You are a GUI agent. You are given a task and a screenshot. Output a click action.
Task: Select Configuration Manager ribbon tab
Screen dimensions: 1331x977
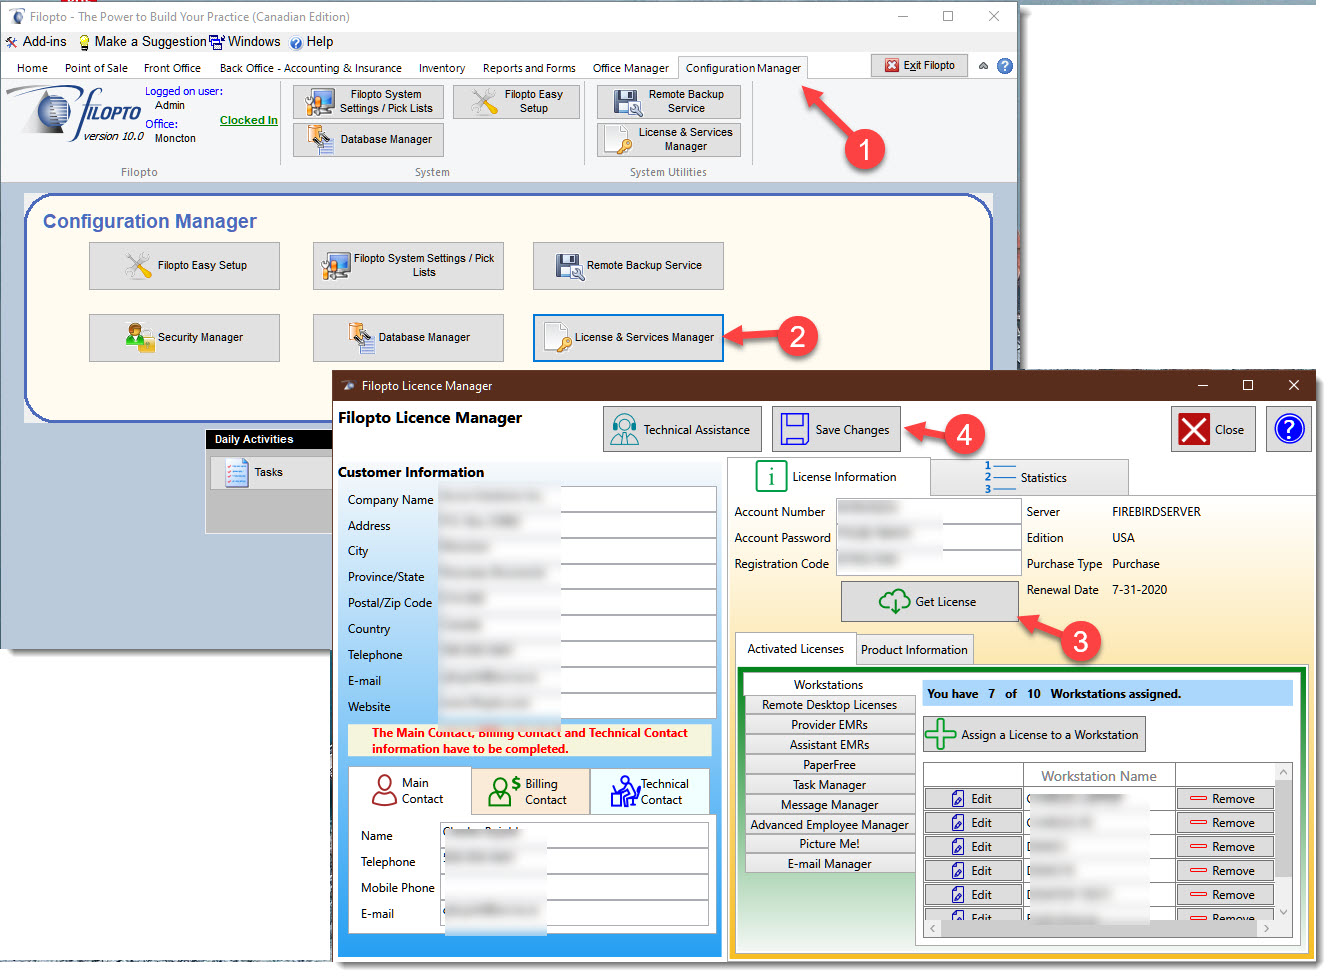[x=743, y=68]
